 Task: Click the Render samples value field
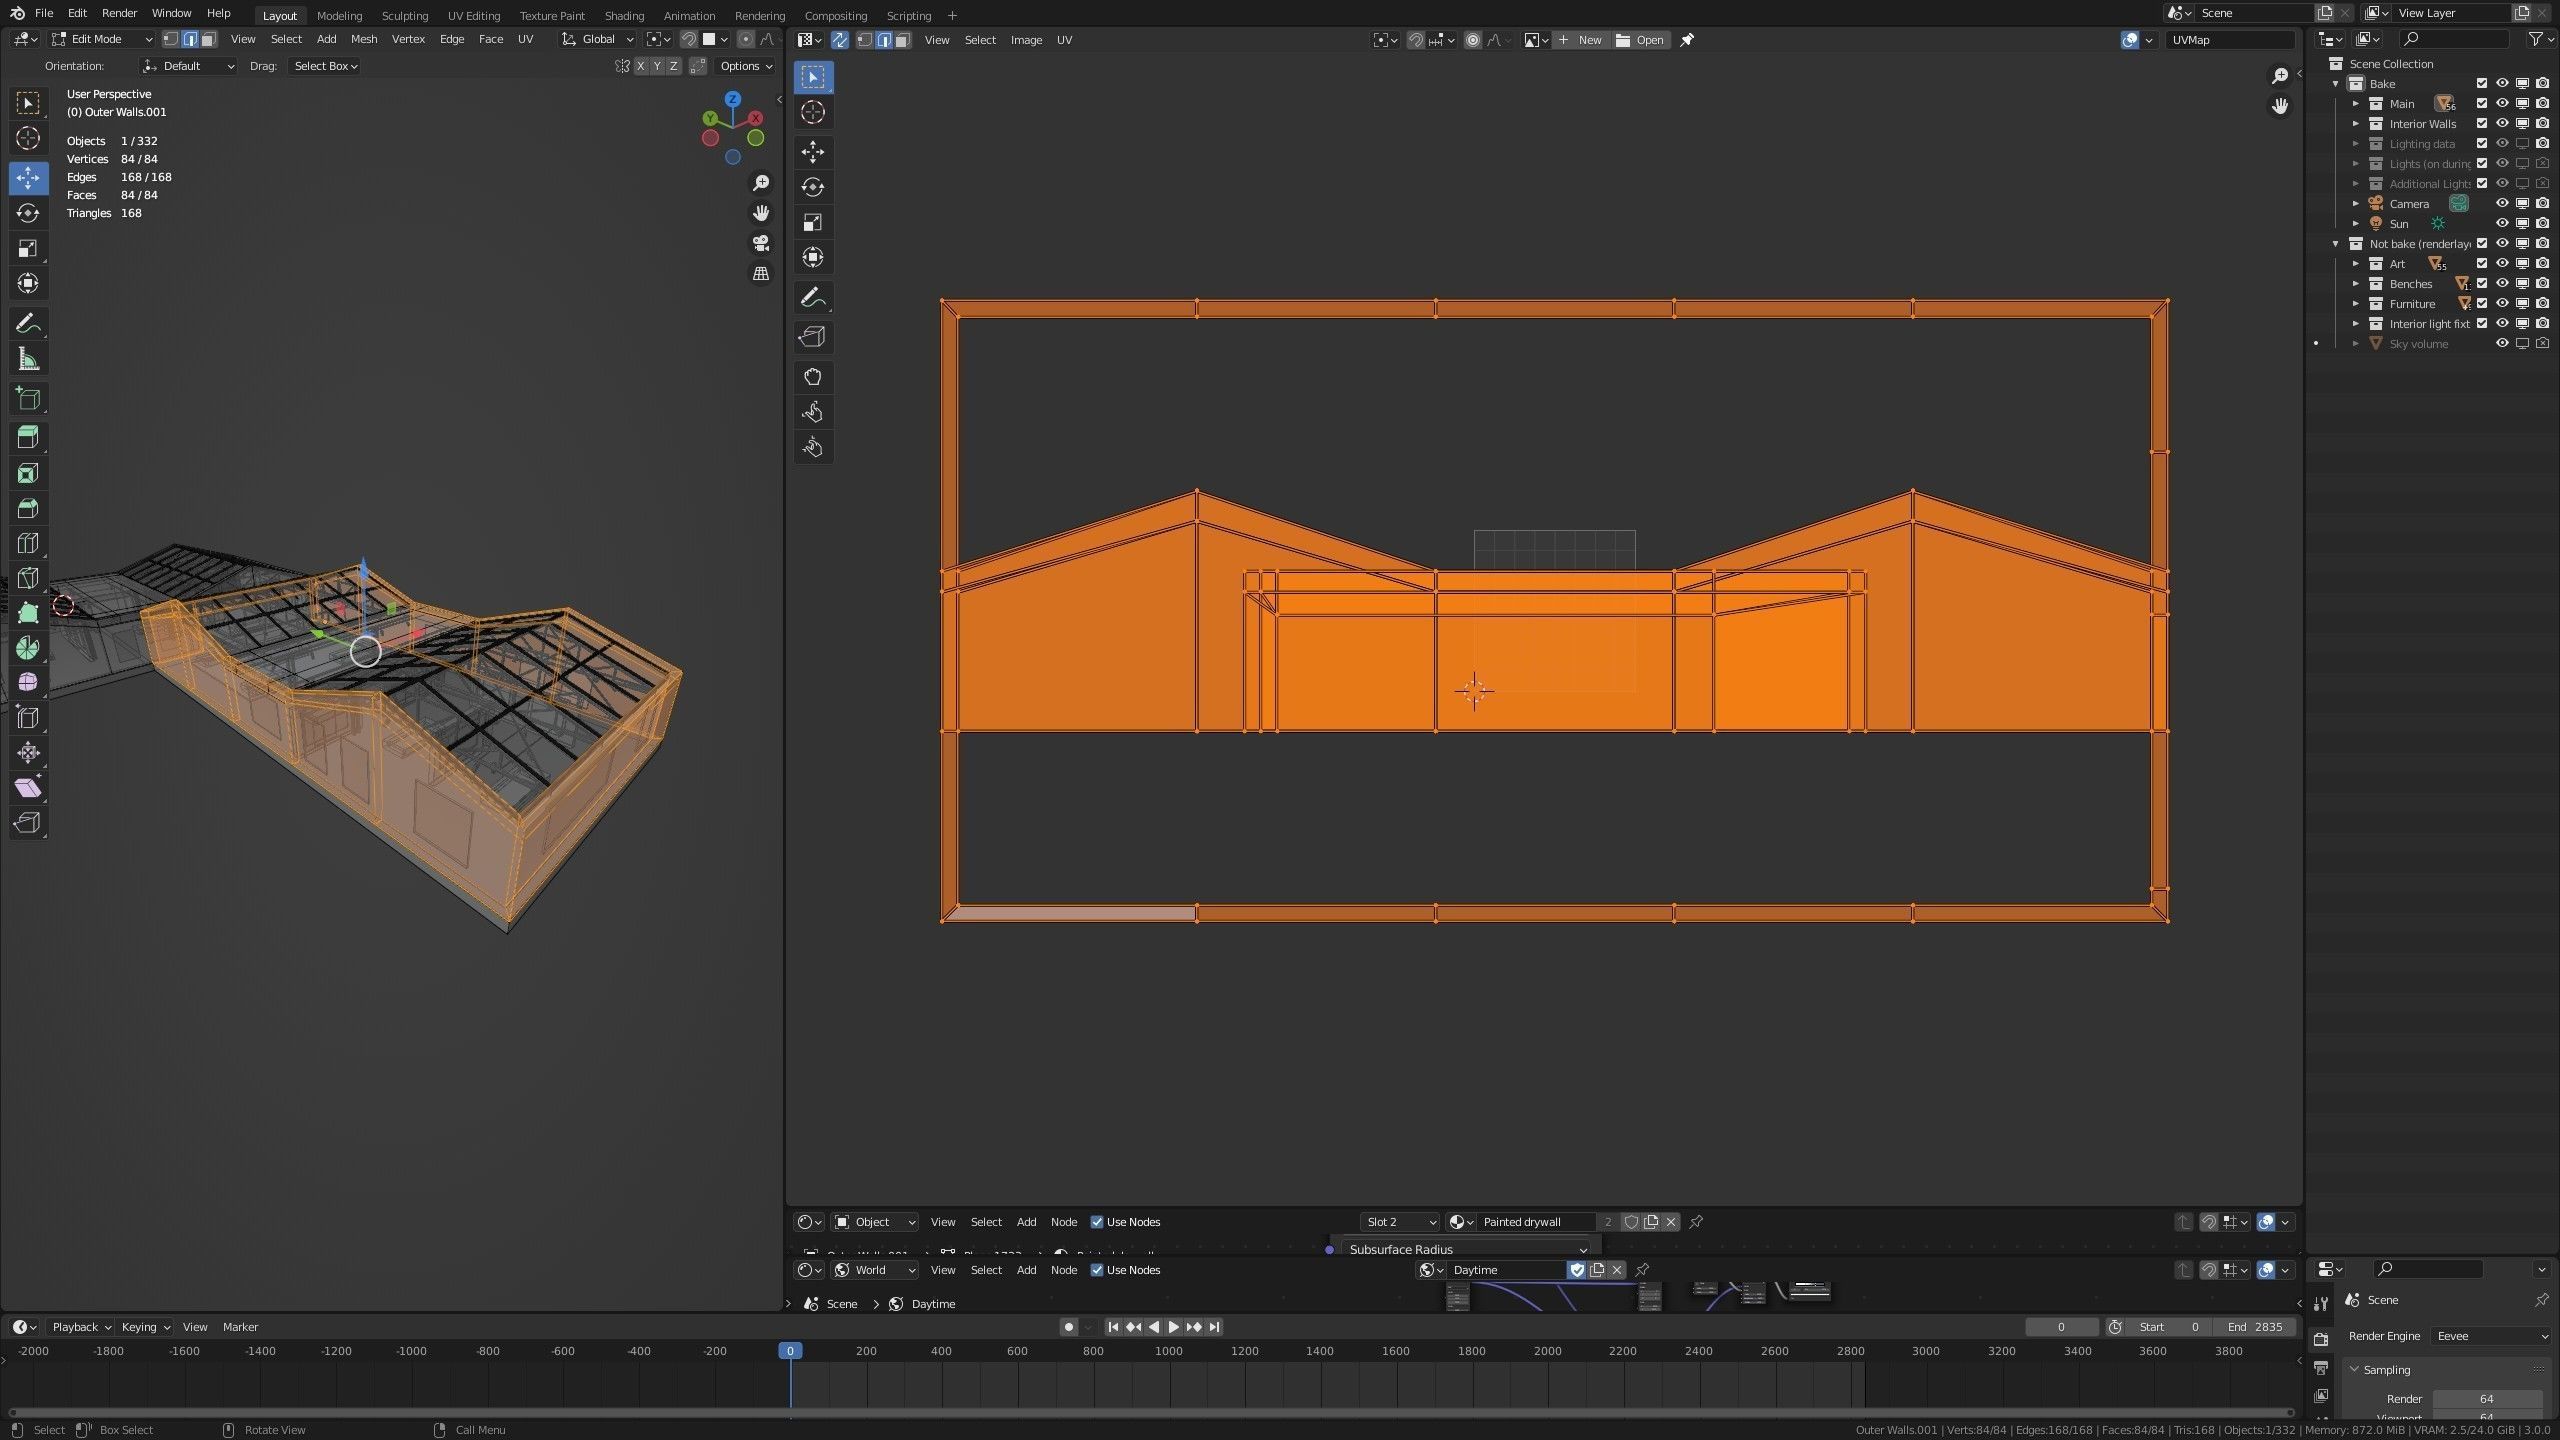pyautogui.click(x=2486, y=1399)
